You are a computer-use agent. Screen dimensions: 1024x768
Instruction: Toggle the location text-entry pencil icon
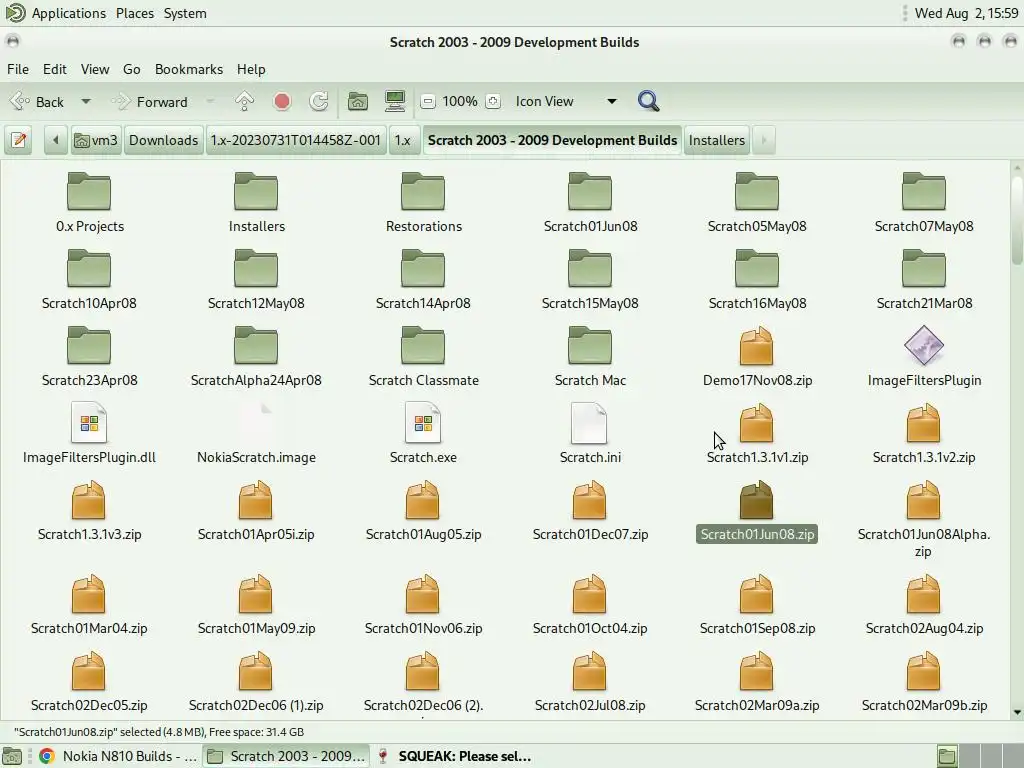coord(19,140)
